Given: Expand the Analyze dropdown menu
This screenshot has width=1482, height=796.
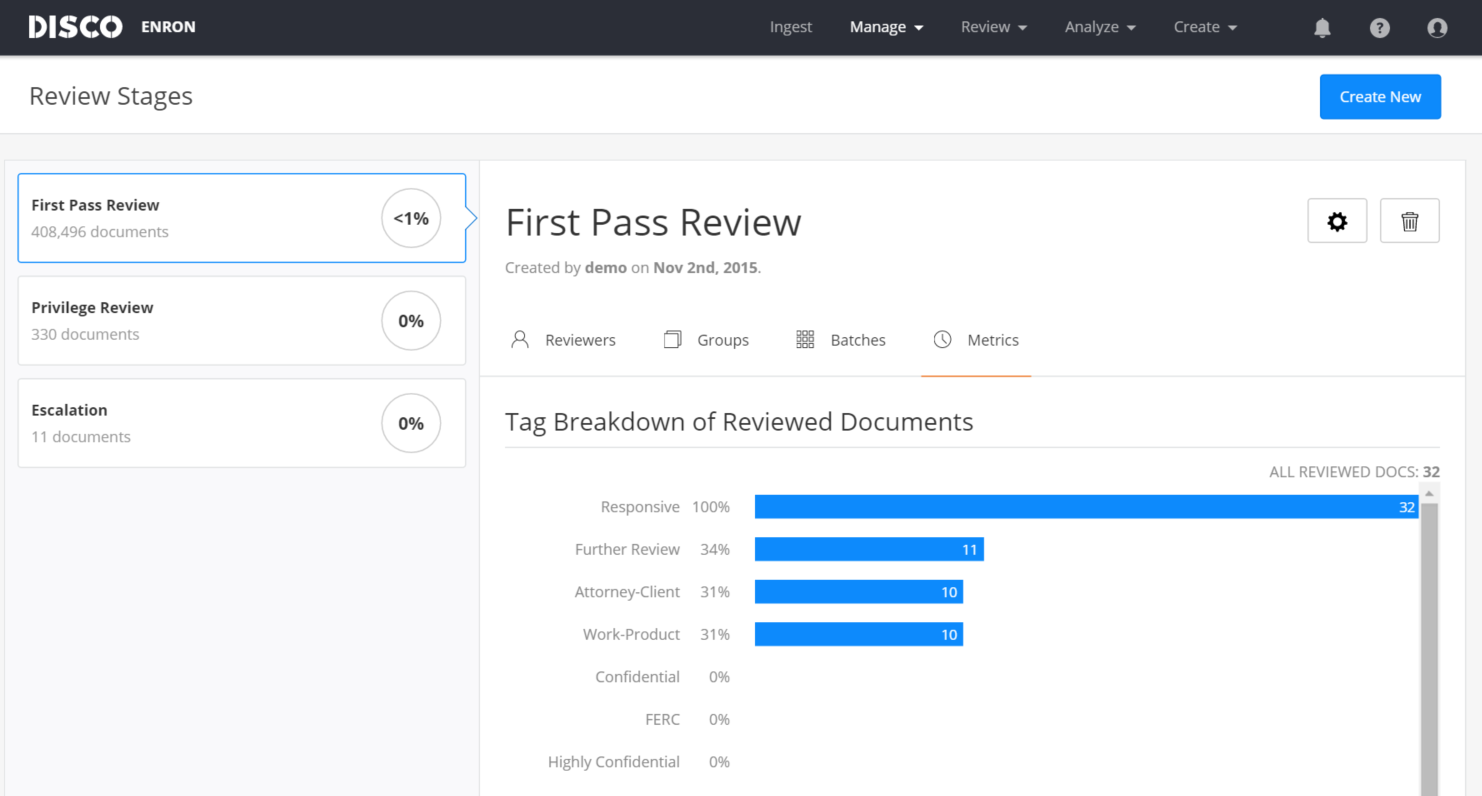Looking at the screenshot, I should click(1100, 27).
